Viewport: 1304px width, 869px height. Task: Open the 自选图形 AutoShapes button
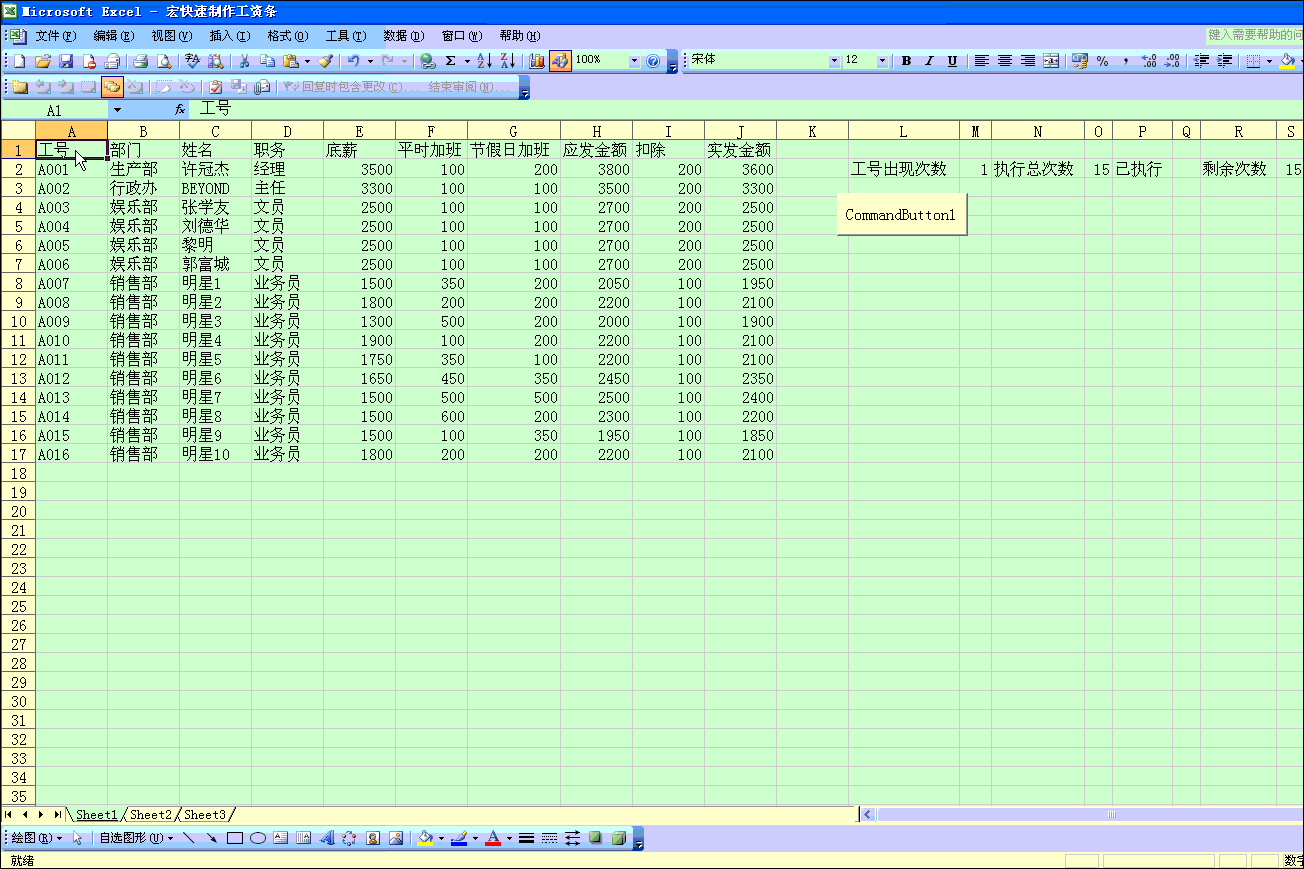pos(135,838)
